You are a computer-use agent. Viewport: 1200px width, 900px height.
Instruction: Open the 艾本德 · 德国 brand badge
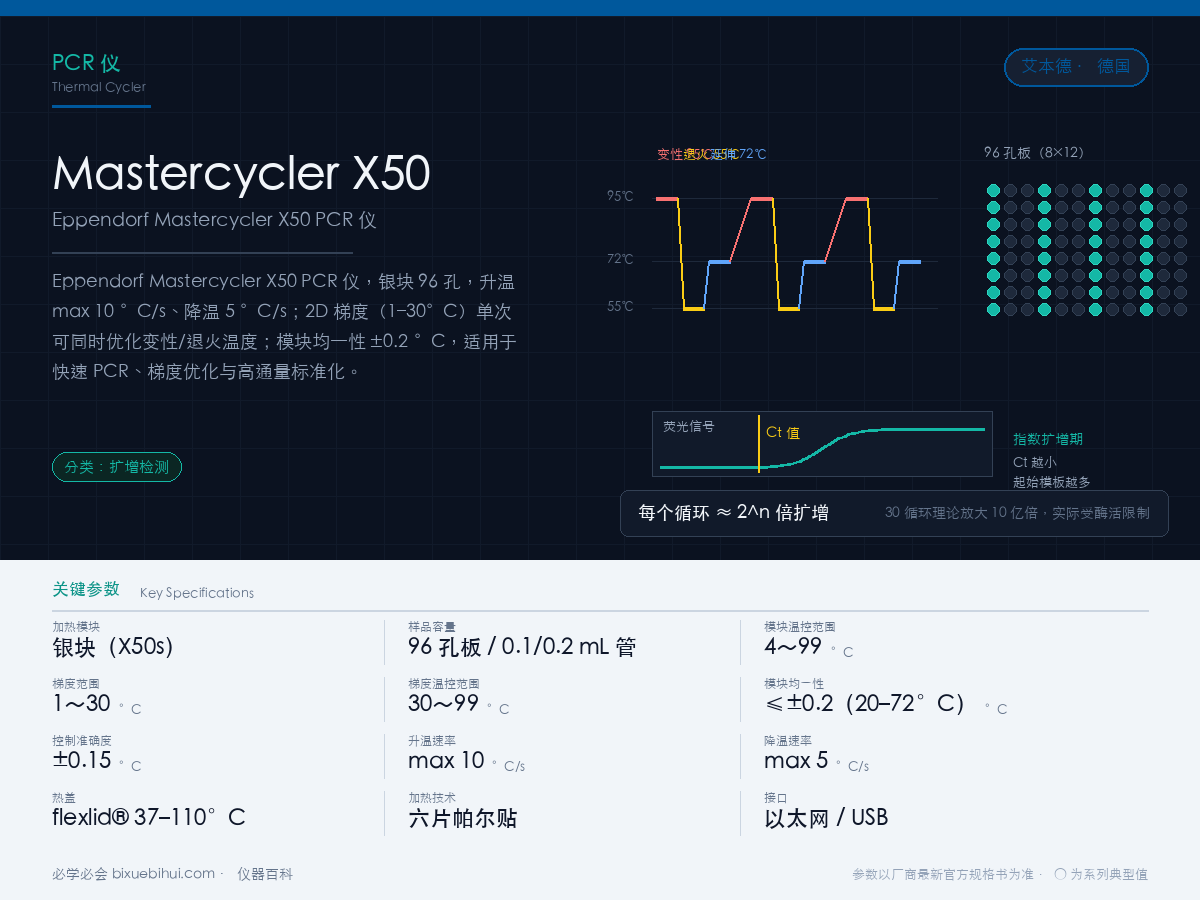pos(1076,67)
